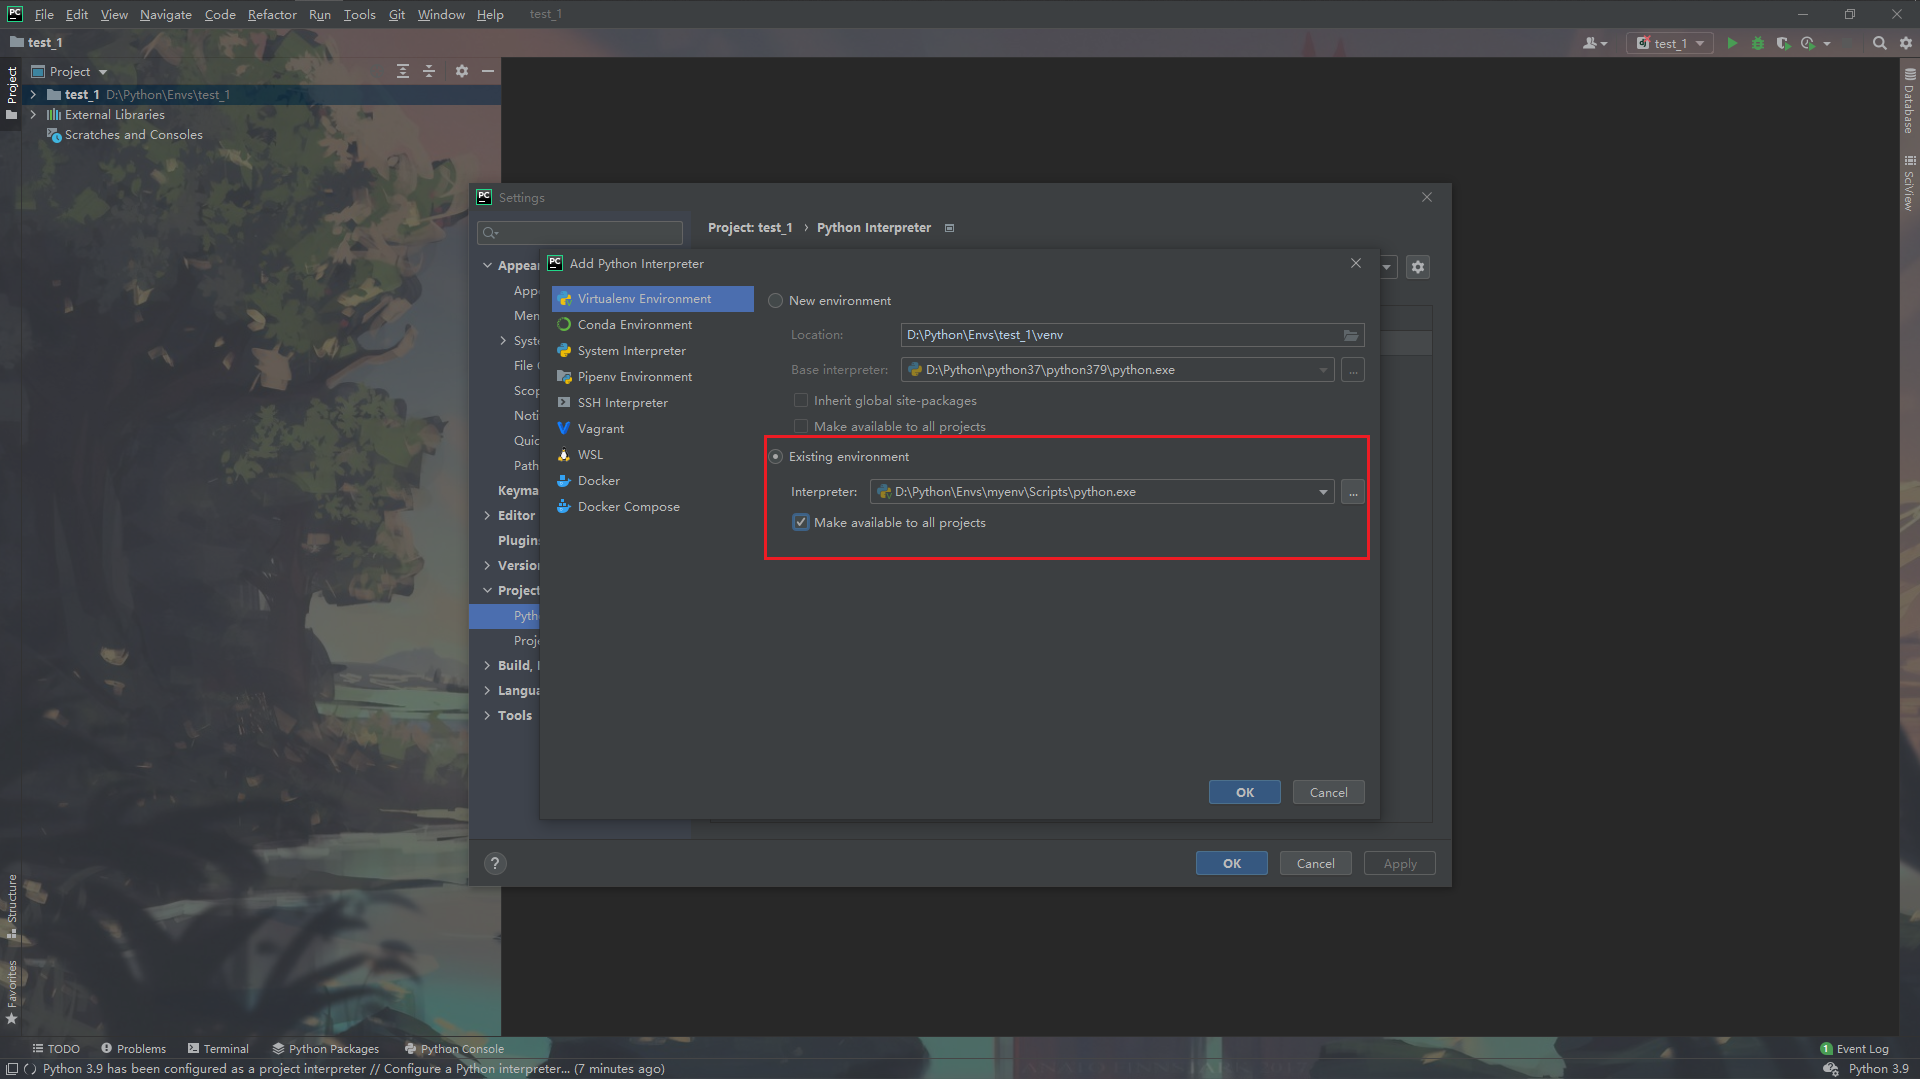The image size is (1920, 1079).
Task: Open the Refactor menu
Action: [272, 14]
